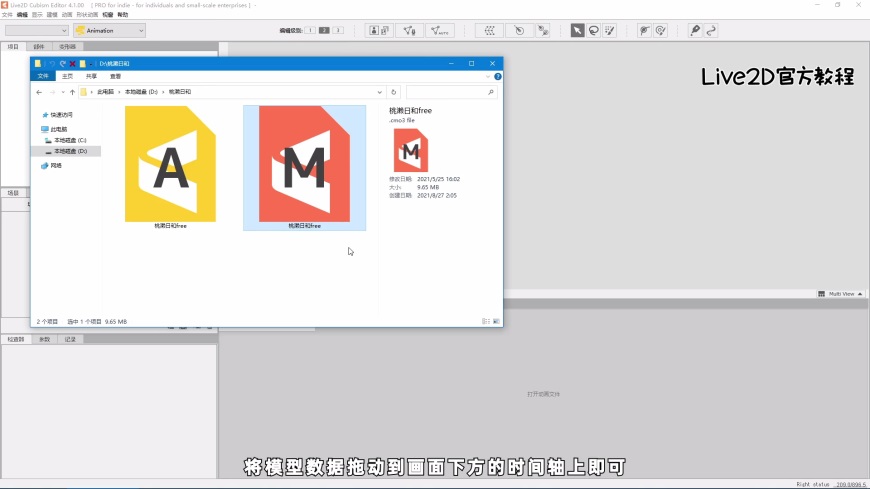Open the empty dropdown left of Animation
This screenshot has width=870, height=489.
point(37,31)
